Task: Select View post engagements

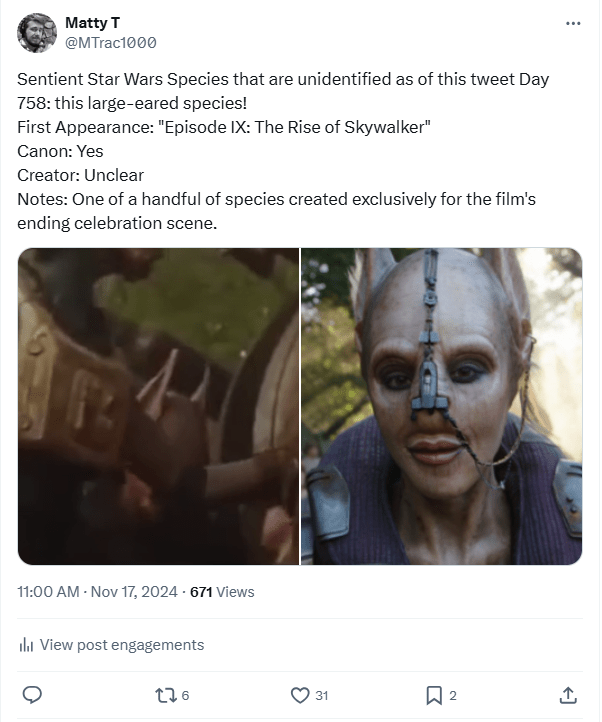Action: tap(121, 645)
